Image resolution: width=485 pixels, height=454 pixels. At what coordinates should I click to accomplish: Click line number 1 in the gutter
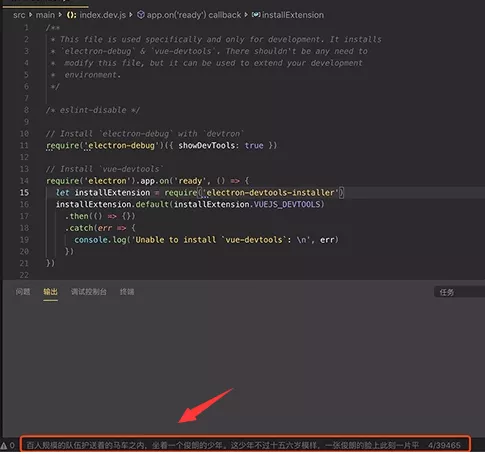(x=26, y=27)
